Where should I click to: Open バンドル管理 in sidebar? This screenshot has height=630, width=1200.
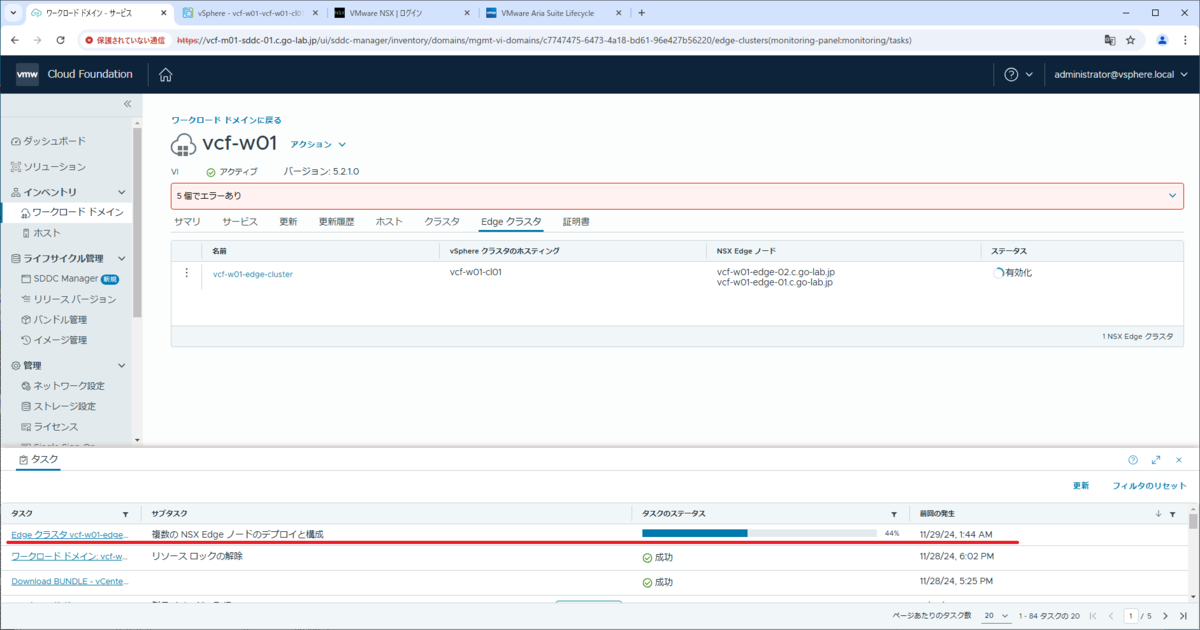(60, 319)
